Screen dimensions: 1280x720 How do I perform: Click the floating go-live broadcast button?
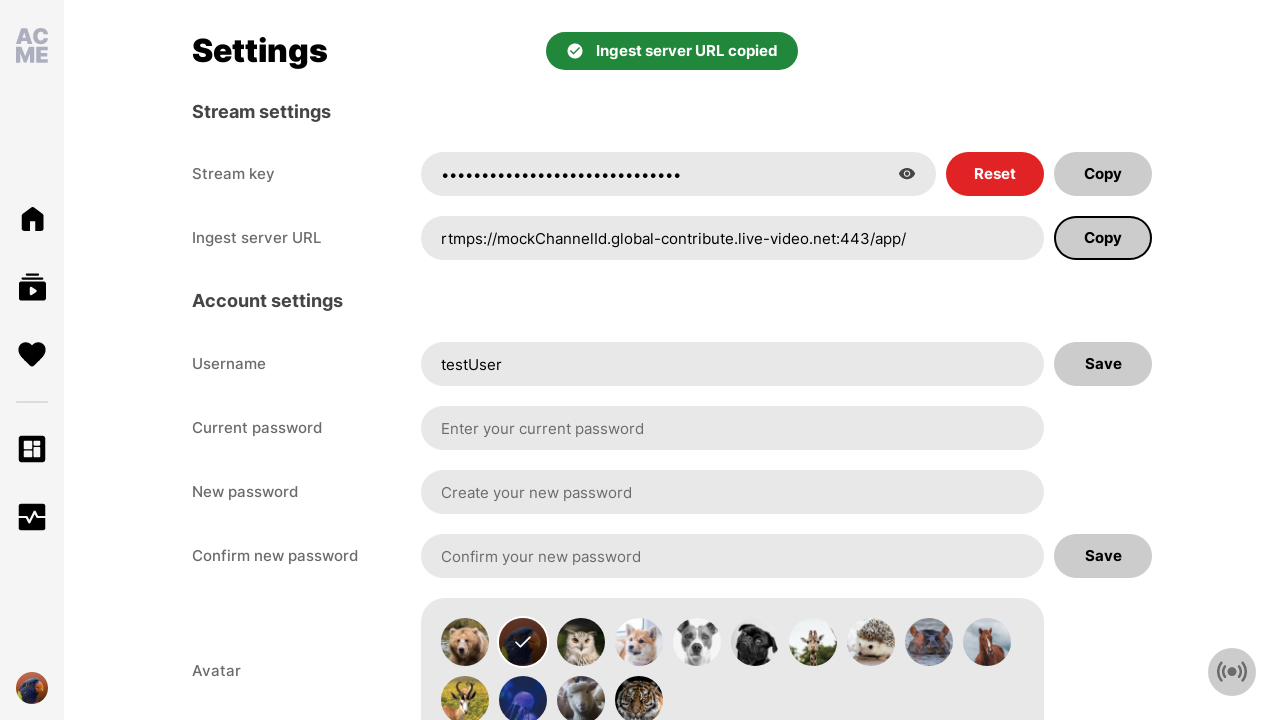[x=1232, y=672]
